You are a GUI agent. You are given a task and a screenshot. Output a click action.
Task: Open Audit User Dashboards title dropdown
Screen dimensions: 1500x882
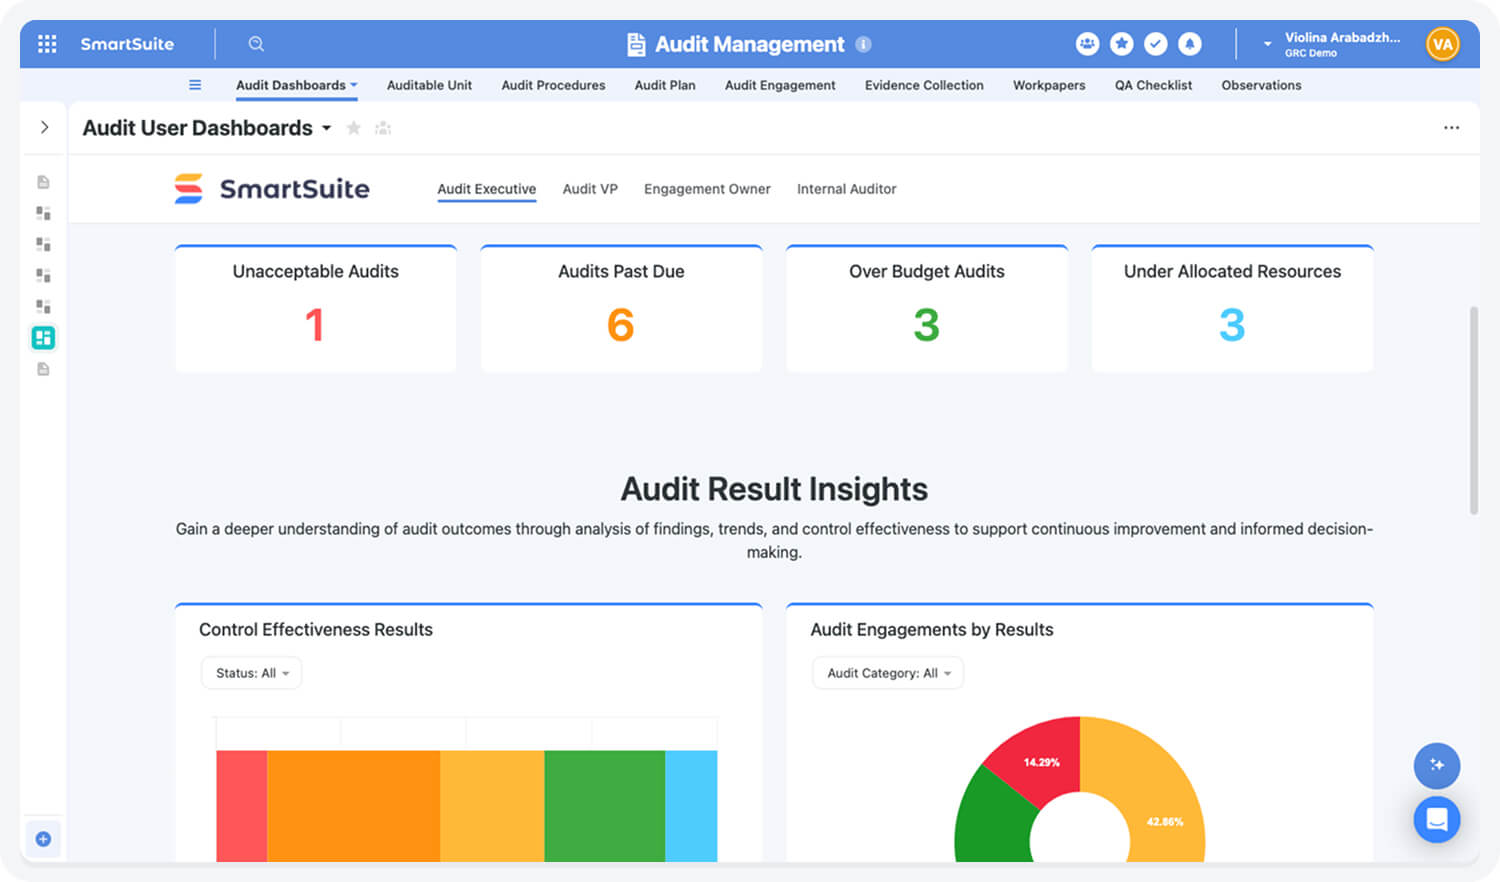[x=326, y=128]
